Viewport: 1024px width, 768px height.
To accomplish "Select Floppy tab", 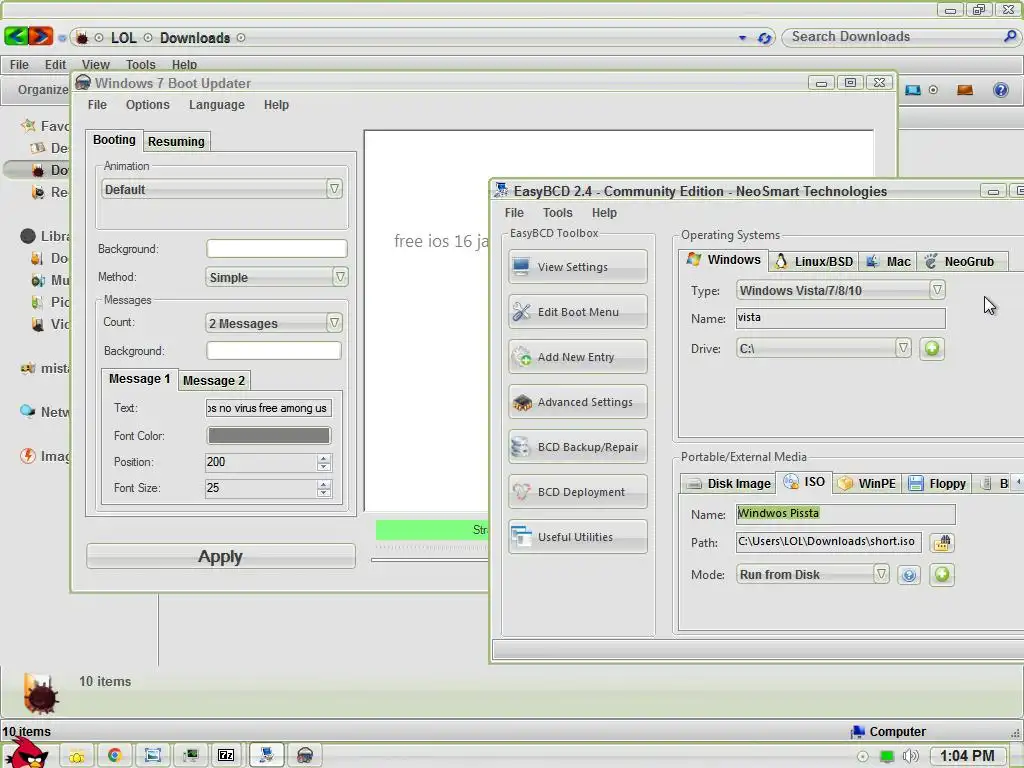I will (x=937, y=483).
